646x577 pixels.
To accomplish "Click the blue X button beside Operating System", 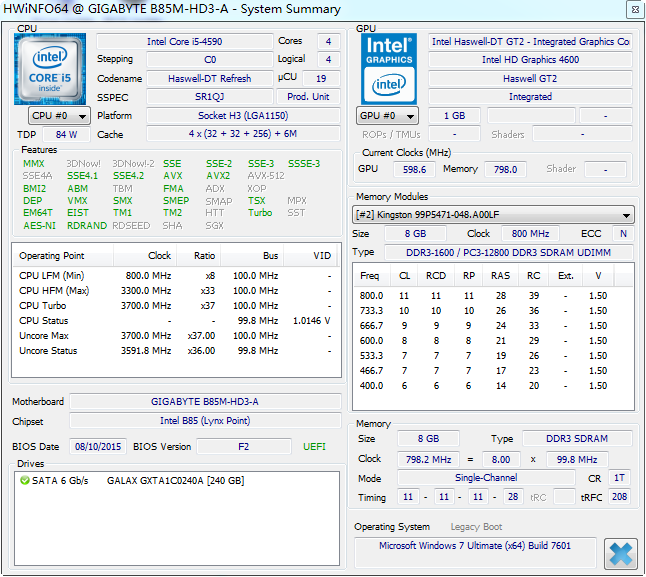I will click(x=620, y=552).
